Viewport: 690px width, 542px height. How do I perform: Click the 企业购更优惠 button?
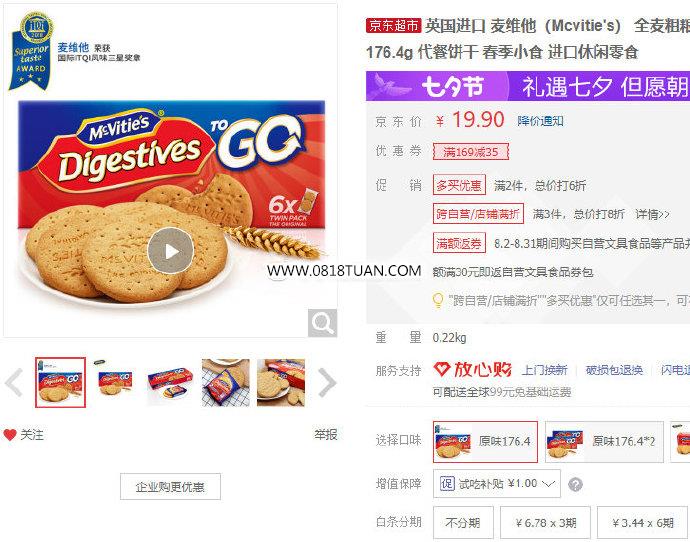[170, 487]
